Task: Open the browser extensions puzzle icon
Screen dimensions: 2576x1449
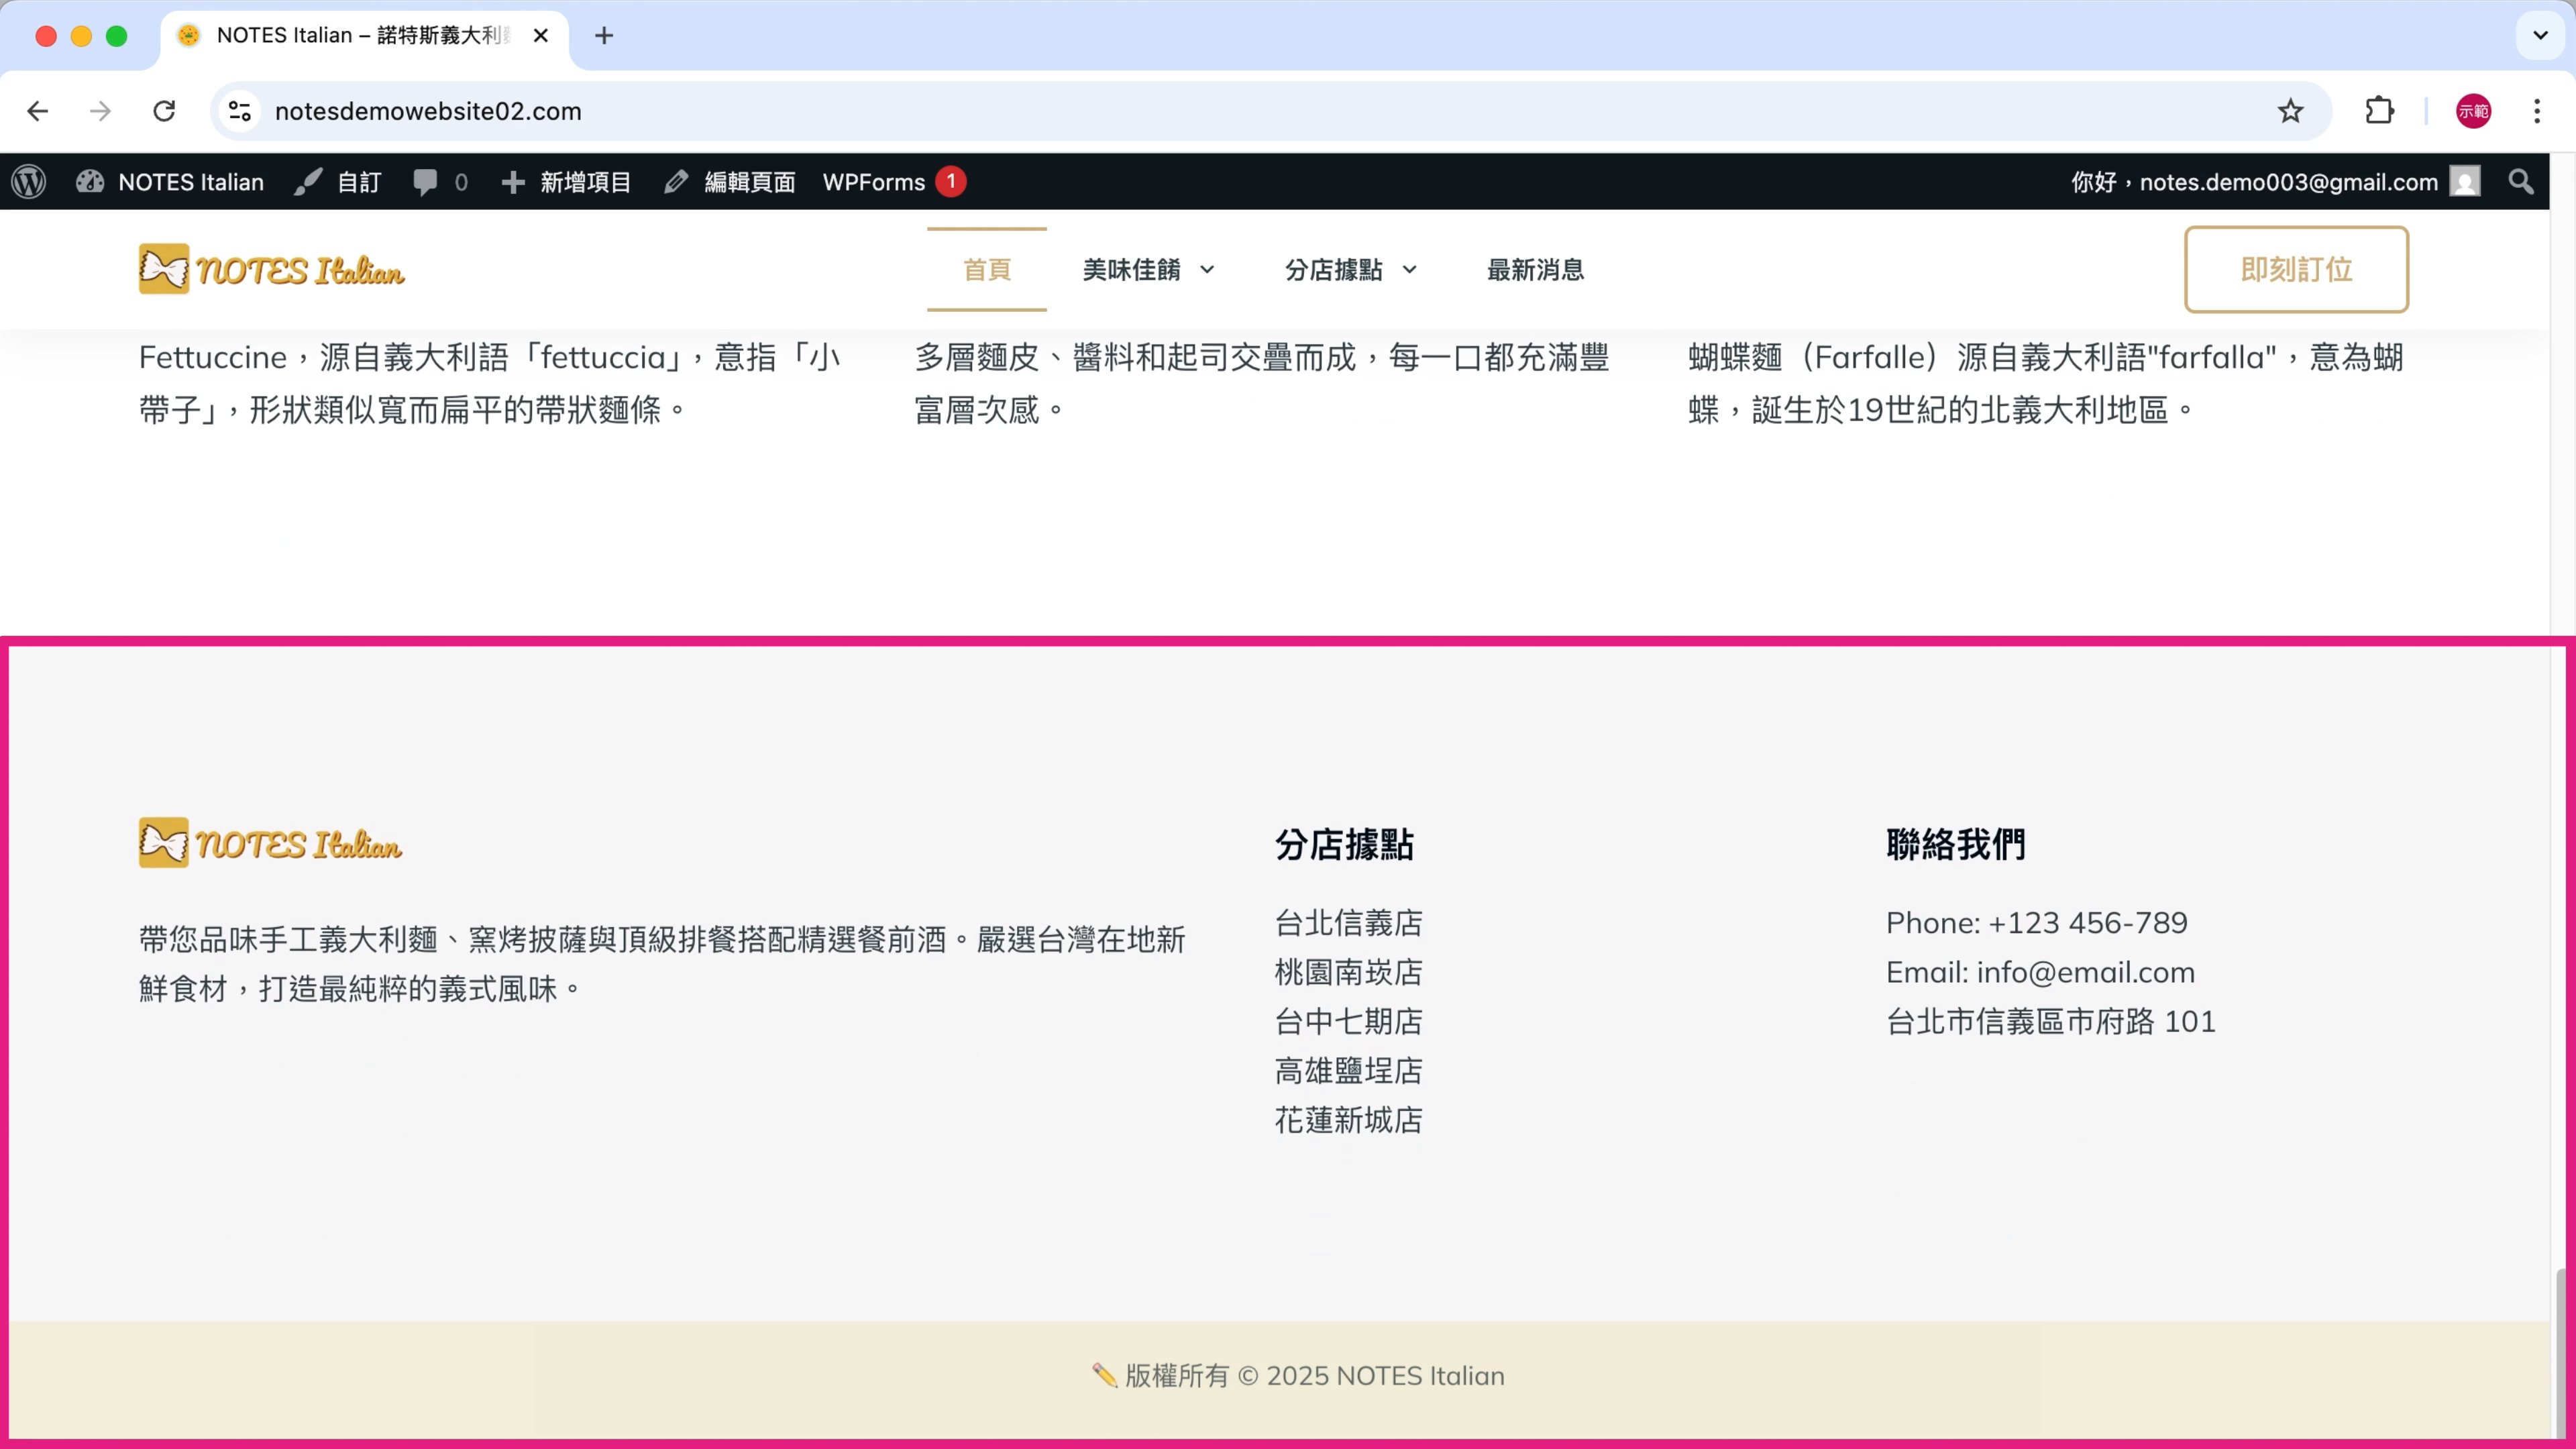Action: click(x=2379, y=111)
